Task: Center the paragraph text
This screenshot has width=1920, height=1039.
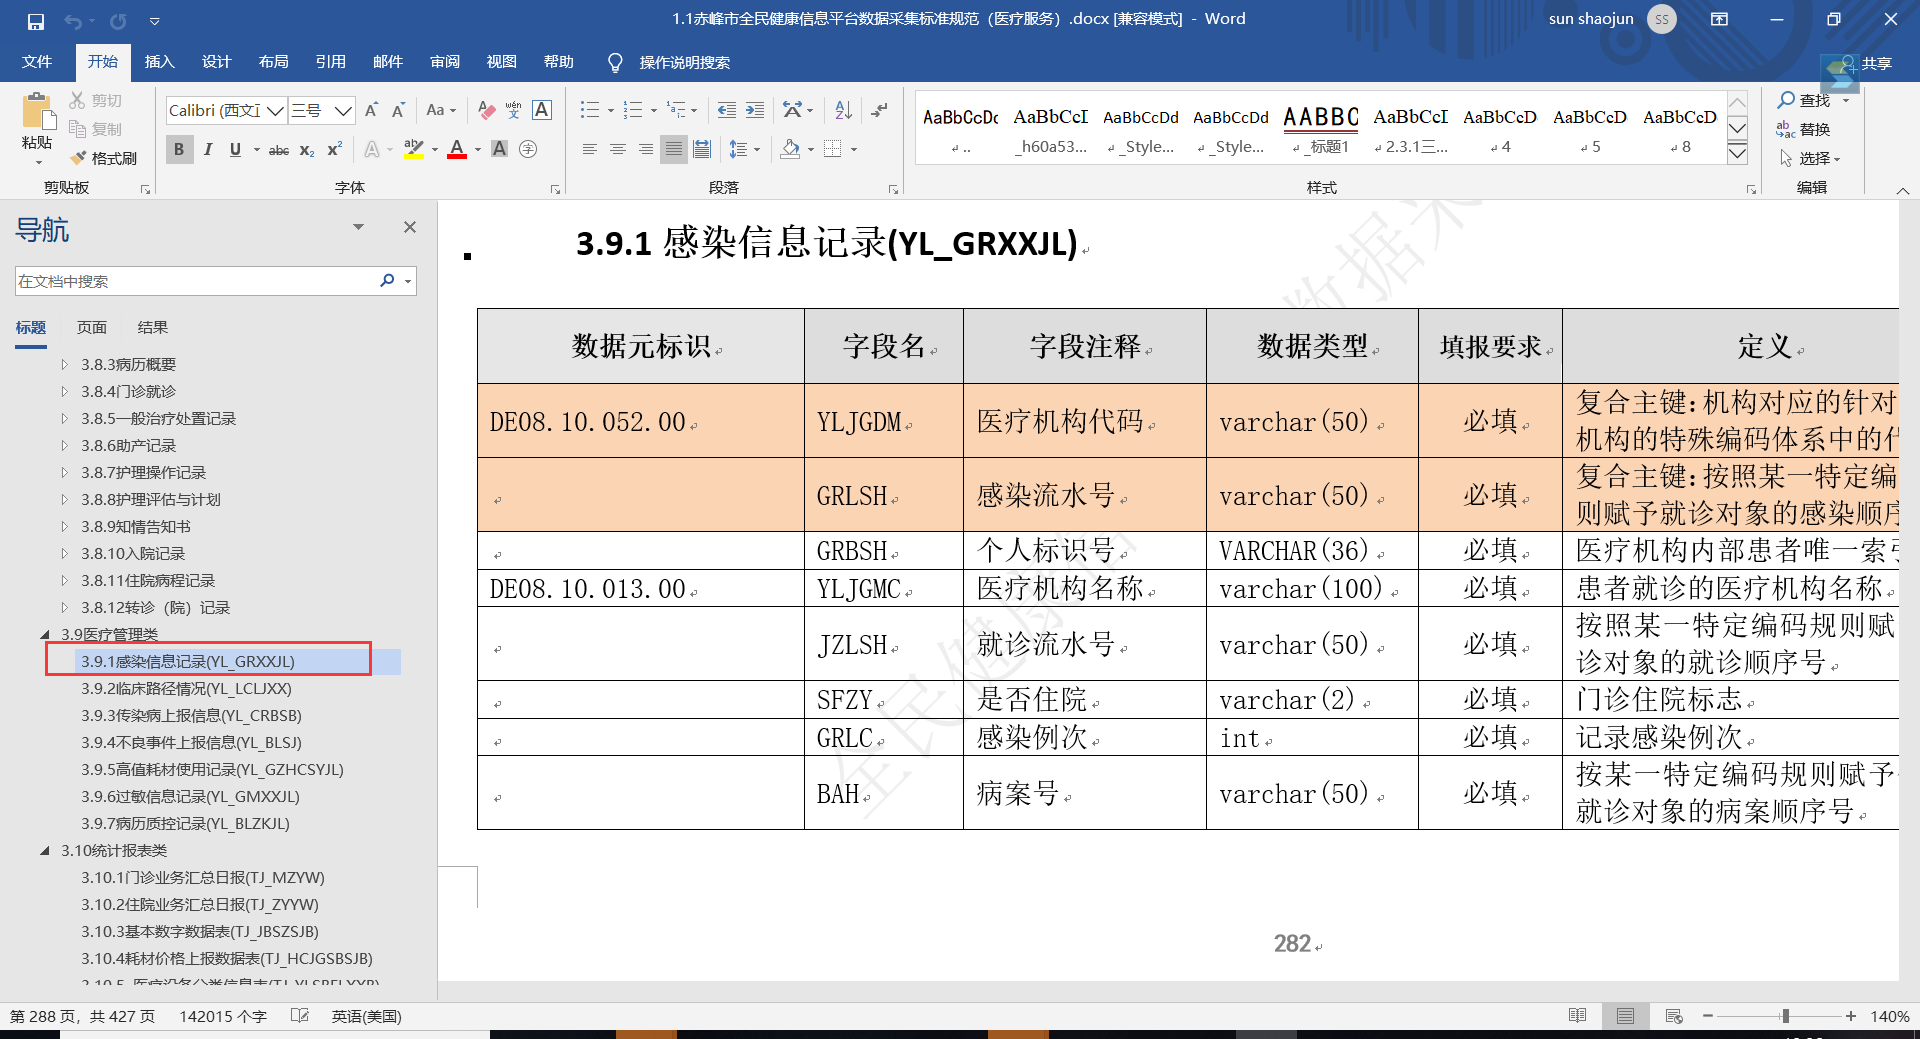Action: (x=618, y=149)
